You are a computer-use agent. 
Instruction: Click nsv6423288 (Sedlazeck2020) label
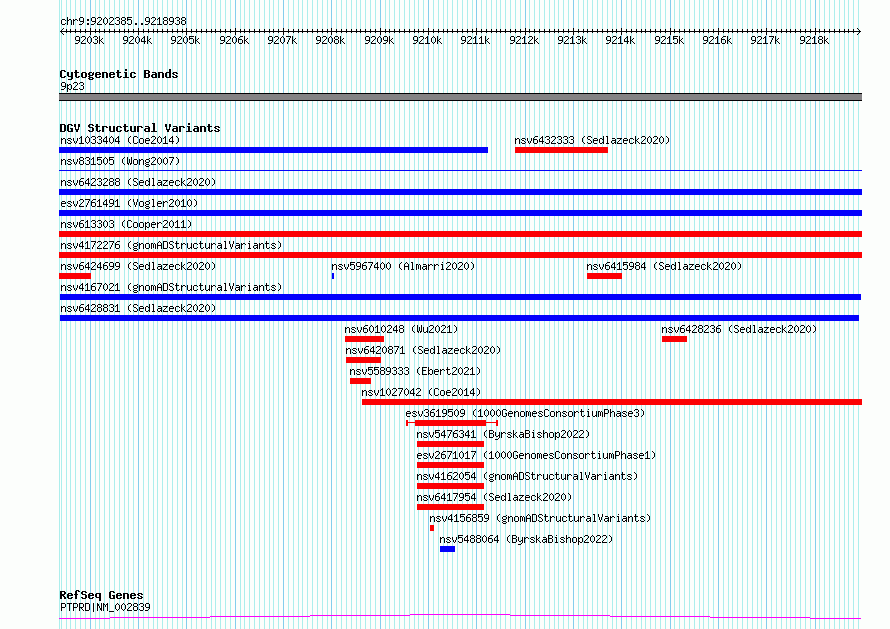[138, 182]
